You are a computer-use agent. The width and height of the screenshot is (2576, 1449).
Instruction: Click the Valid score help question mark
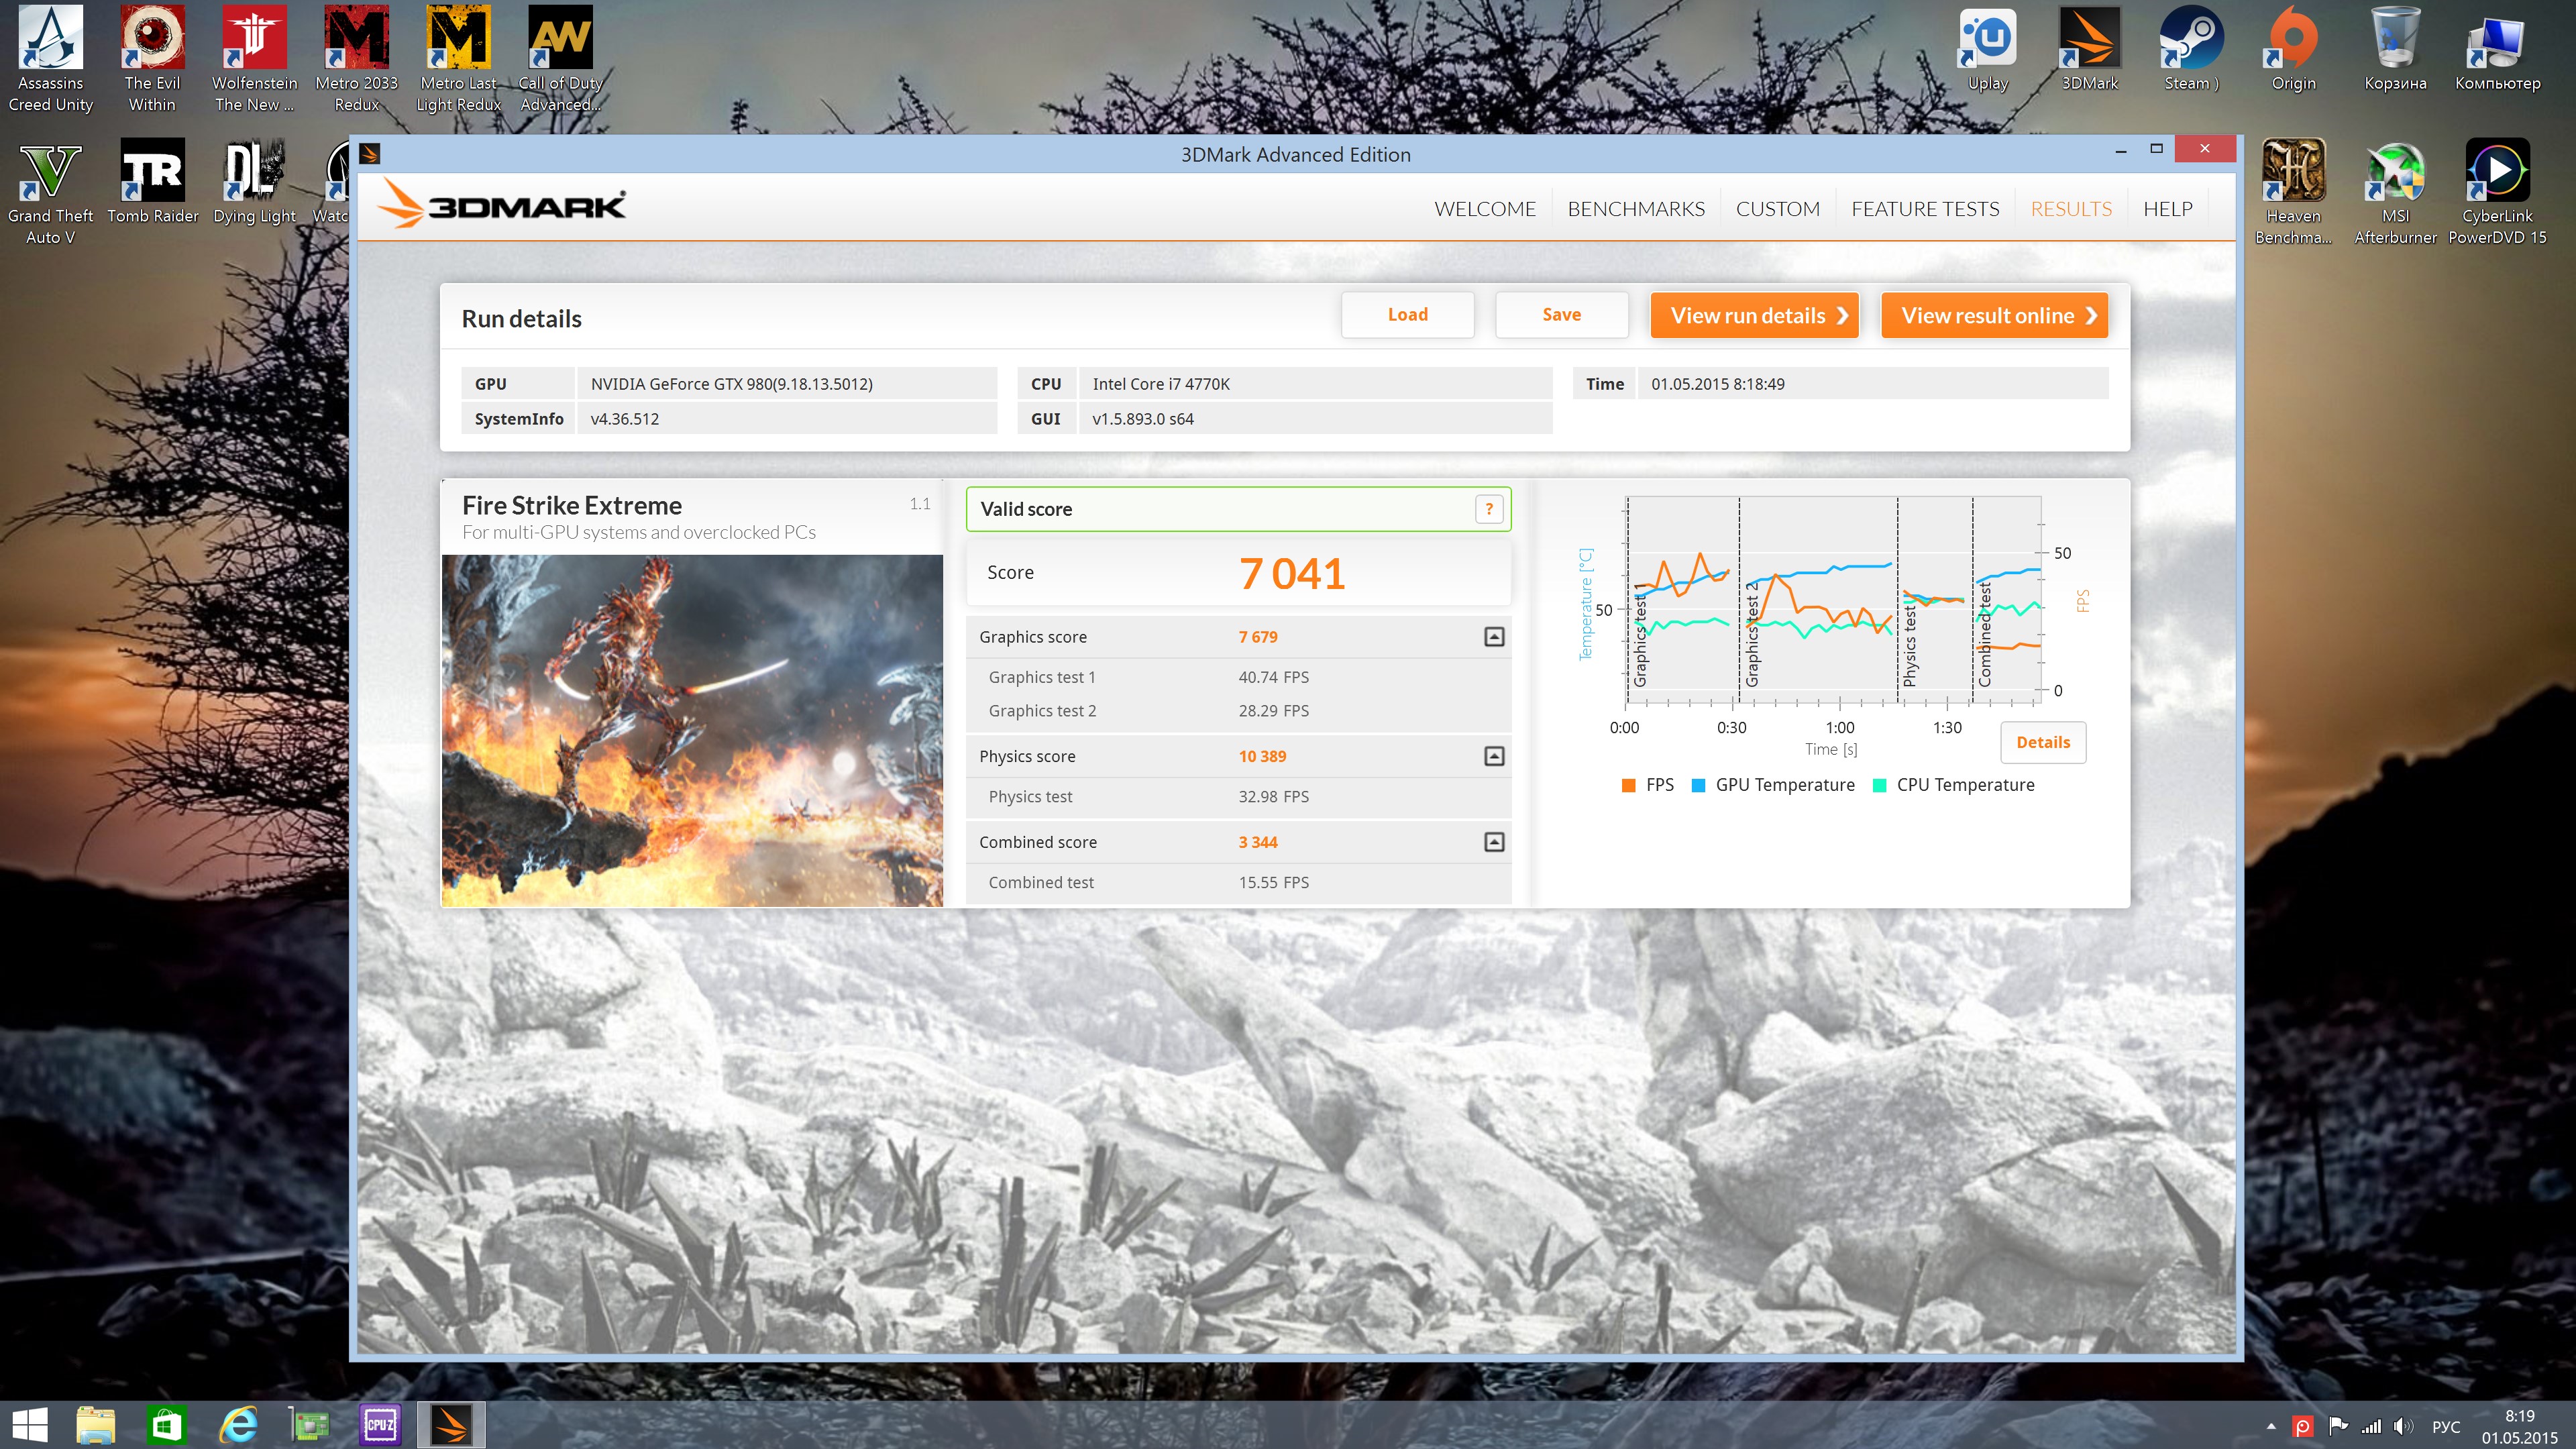1488,509
